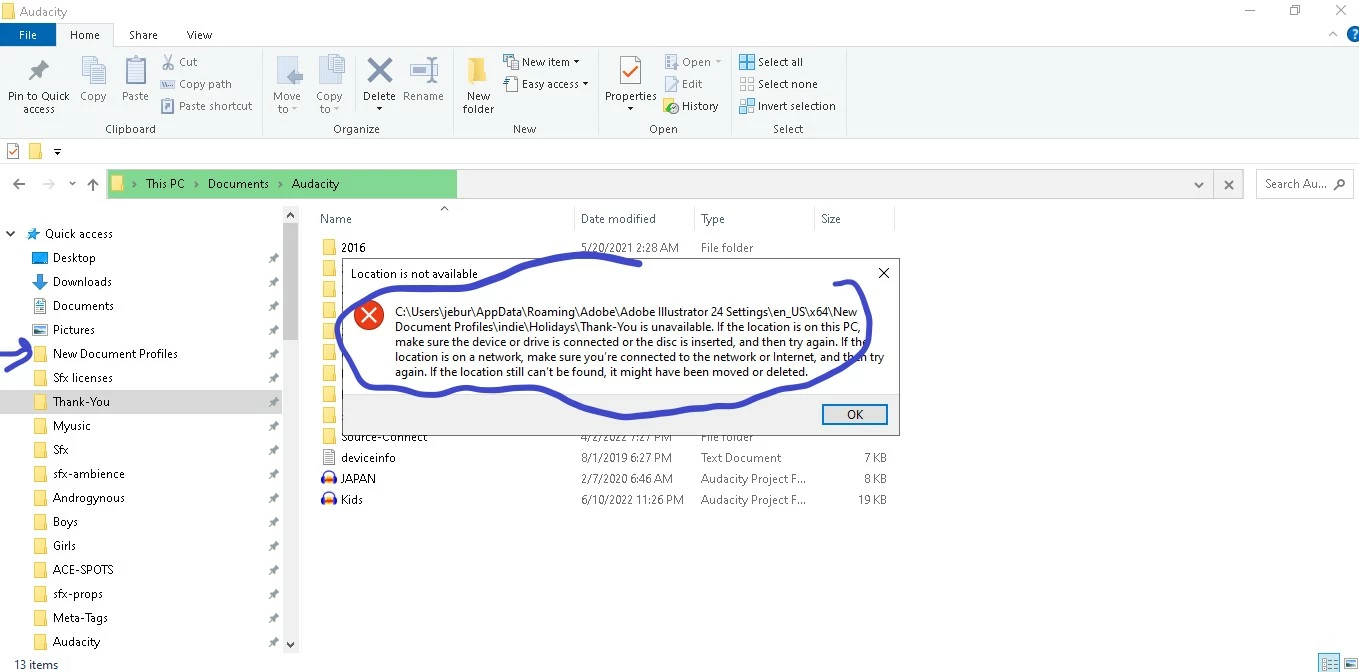Select Downloads in Quick access
1359x672 pixels.
(x=82, y=282)
